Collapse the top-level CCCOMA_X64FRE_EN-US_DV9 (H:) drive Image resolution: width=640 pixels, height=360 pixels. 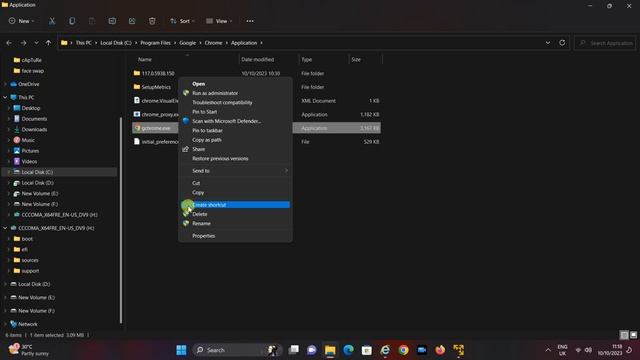point(5,228)
